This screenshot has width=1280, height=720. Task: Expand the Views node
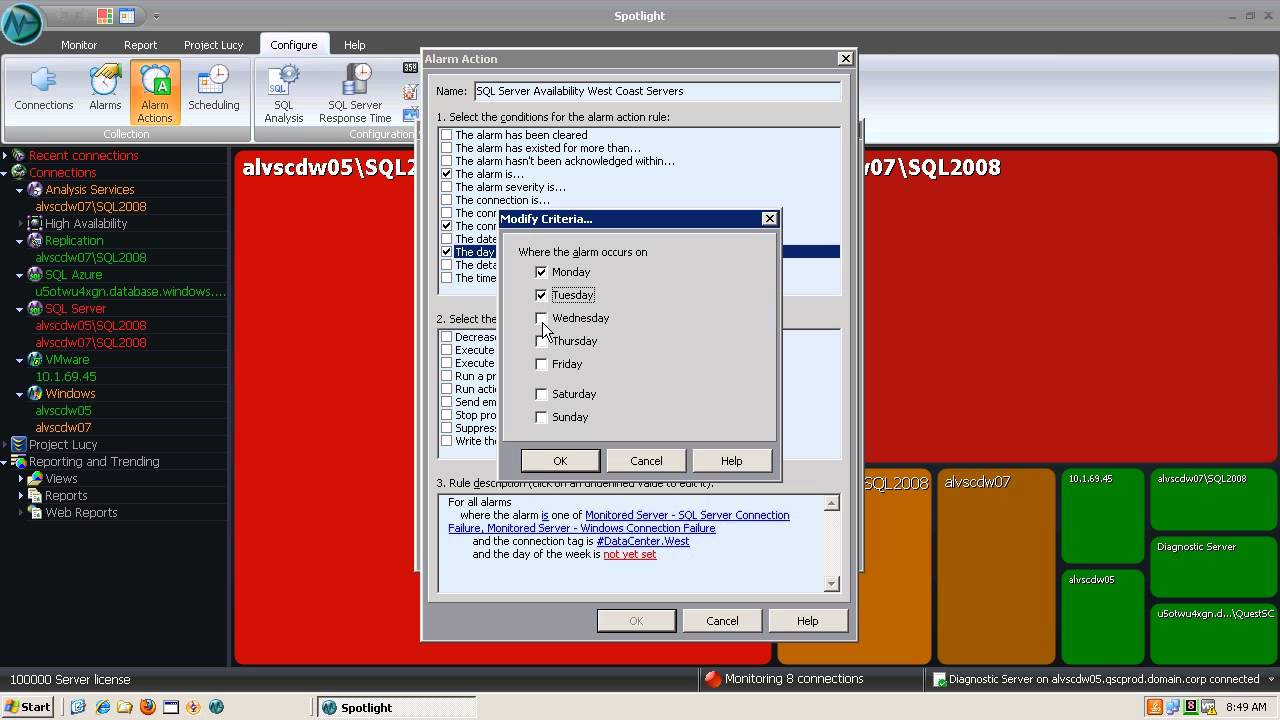coord(20,479)
